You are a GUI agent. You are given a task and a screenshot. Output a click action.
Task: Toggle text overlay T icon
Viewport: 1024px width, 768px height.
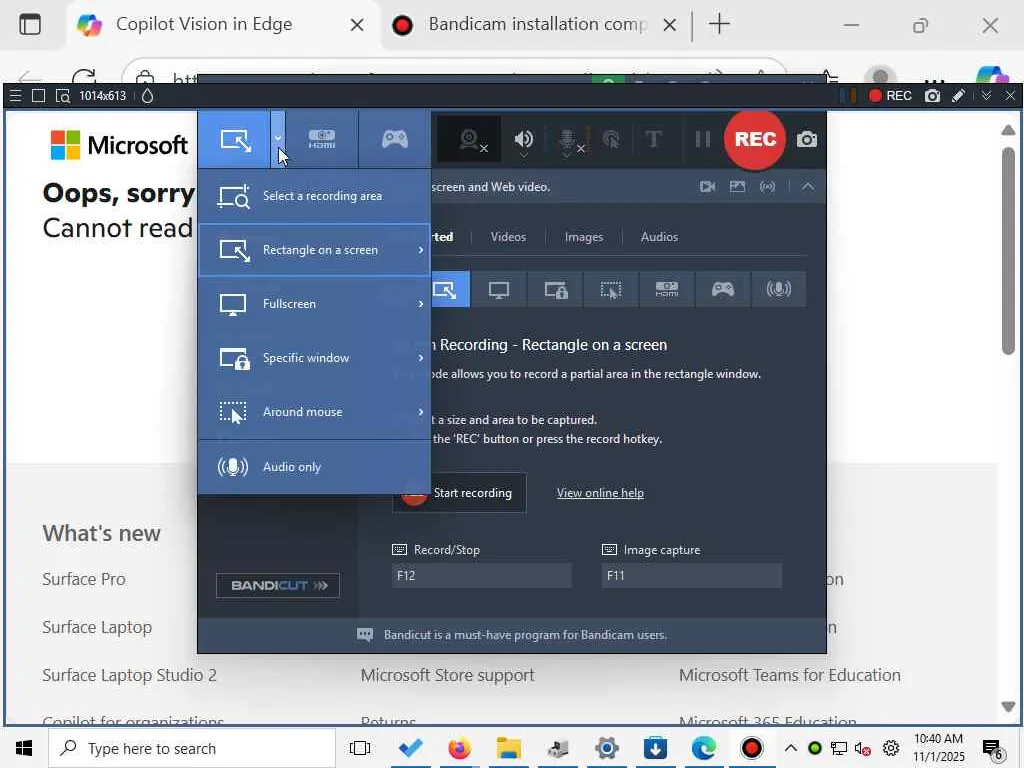[653, 139]
